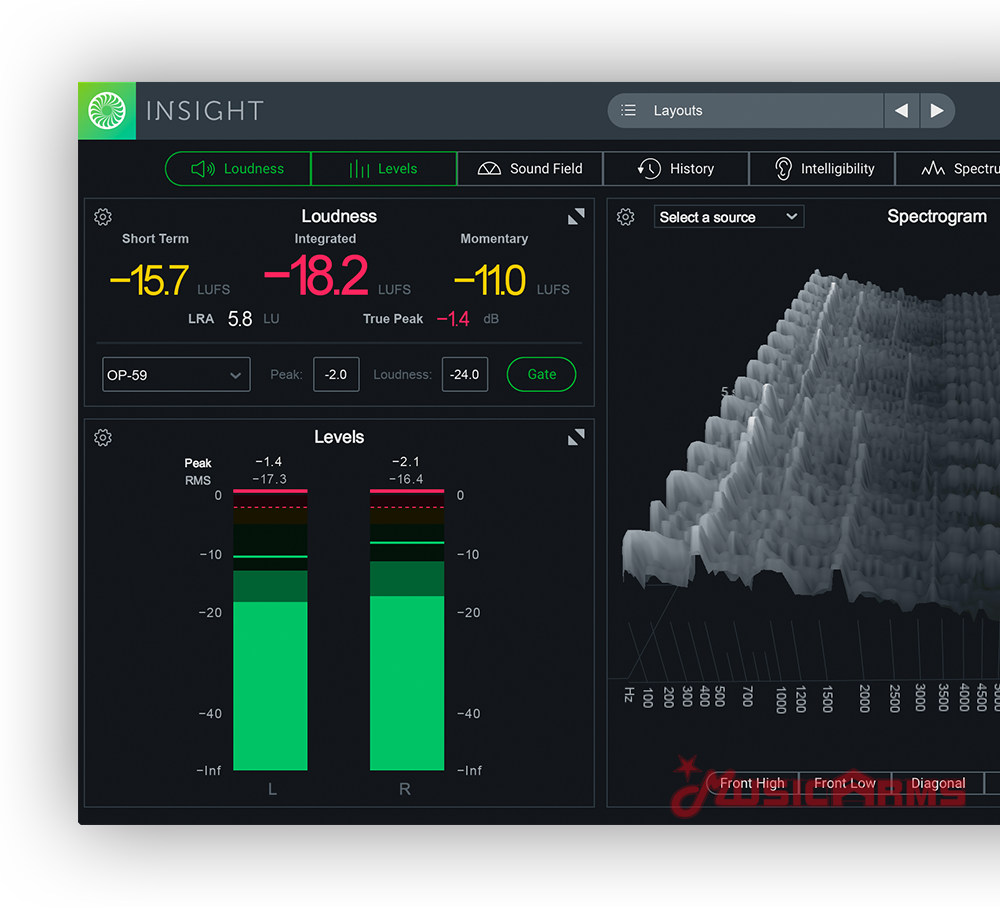Switch to the Sound Field tab
The width and height of the screenshot is (1000, 907).
pyautogui.click(x=530, y=169)
